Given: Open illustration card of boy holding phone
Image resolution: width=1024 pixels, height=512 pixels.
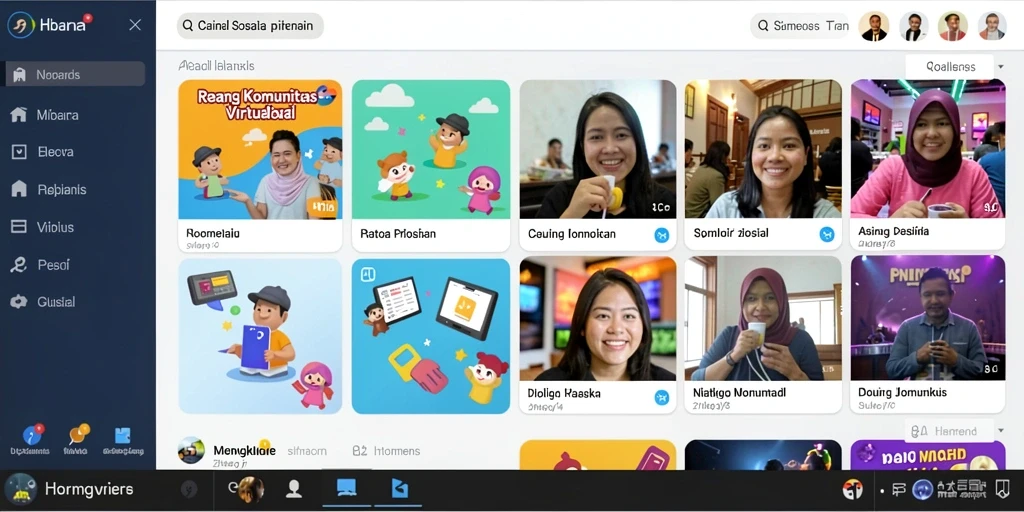Looking at the screenshot, I should point(260,336).
